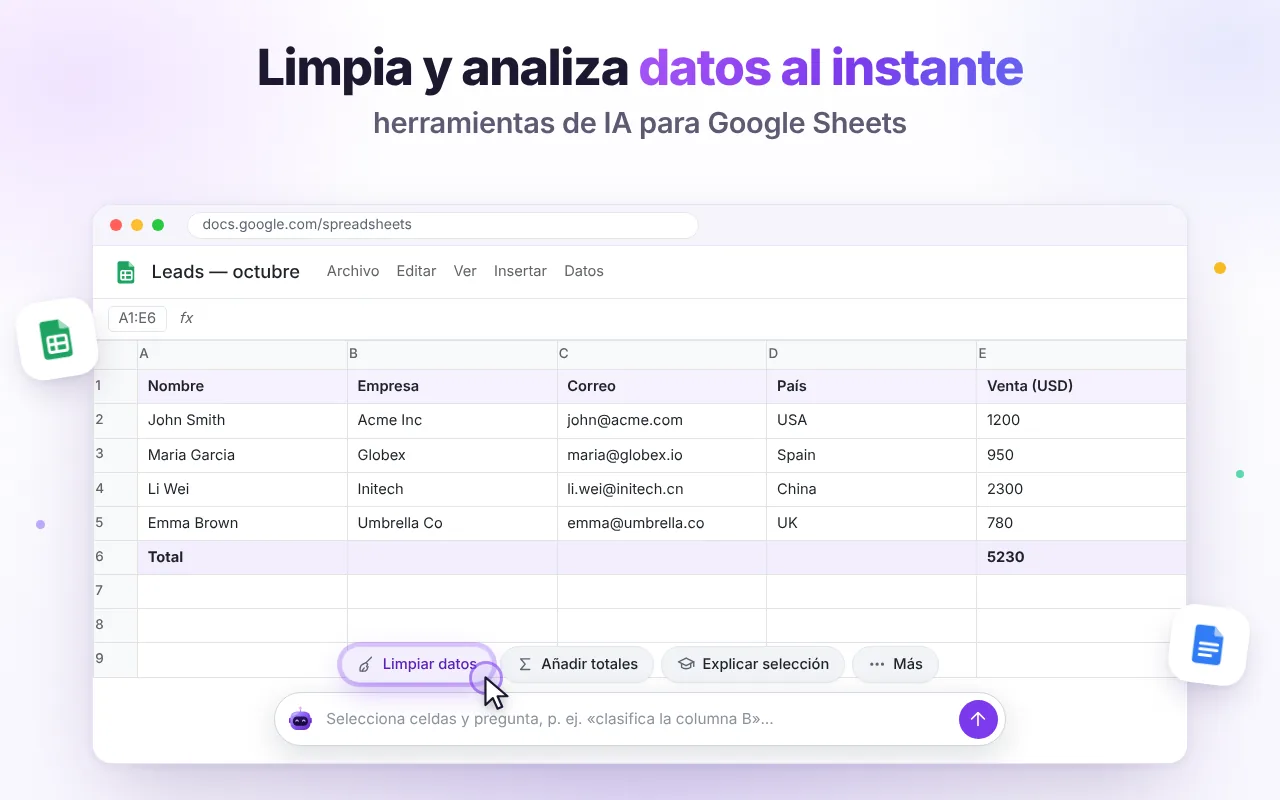1280x800 pixels.
Task: Select column B header
Action: [453, 354]
